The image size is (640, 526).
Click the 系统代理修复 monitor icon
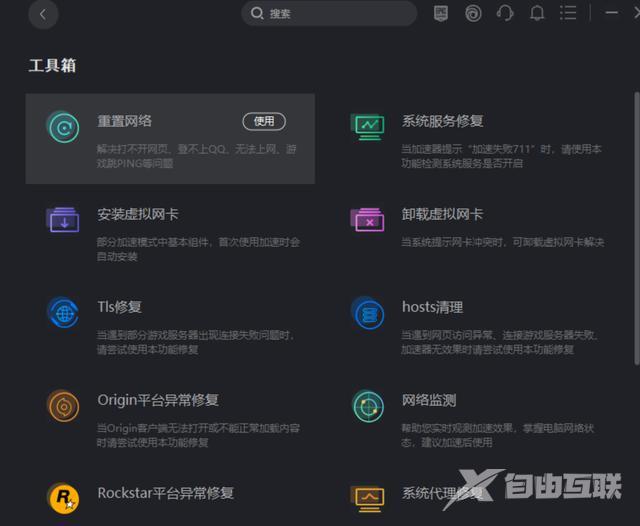(x=368, y=499)
